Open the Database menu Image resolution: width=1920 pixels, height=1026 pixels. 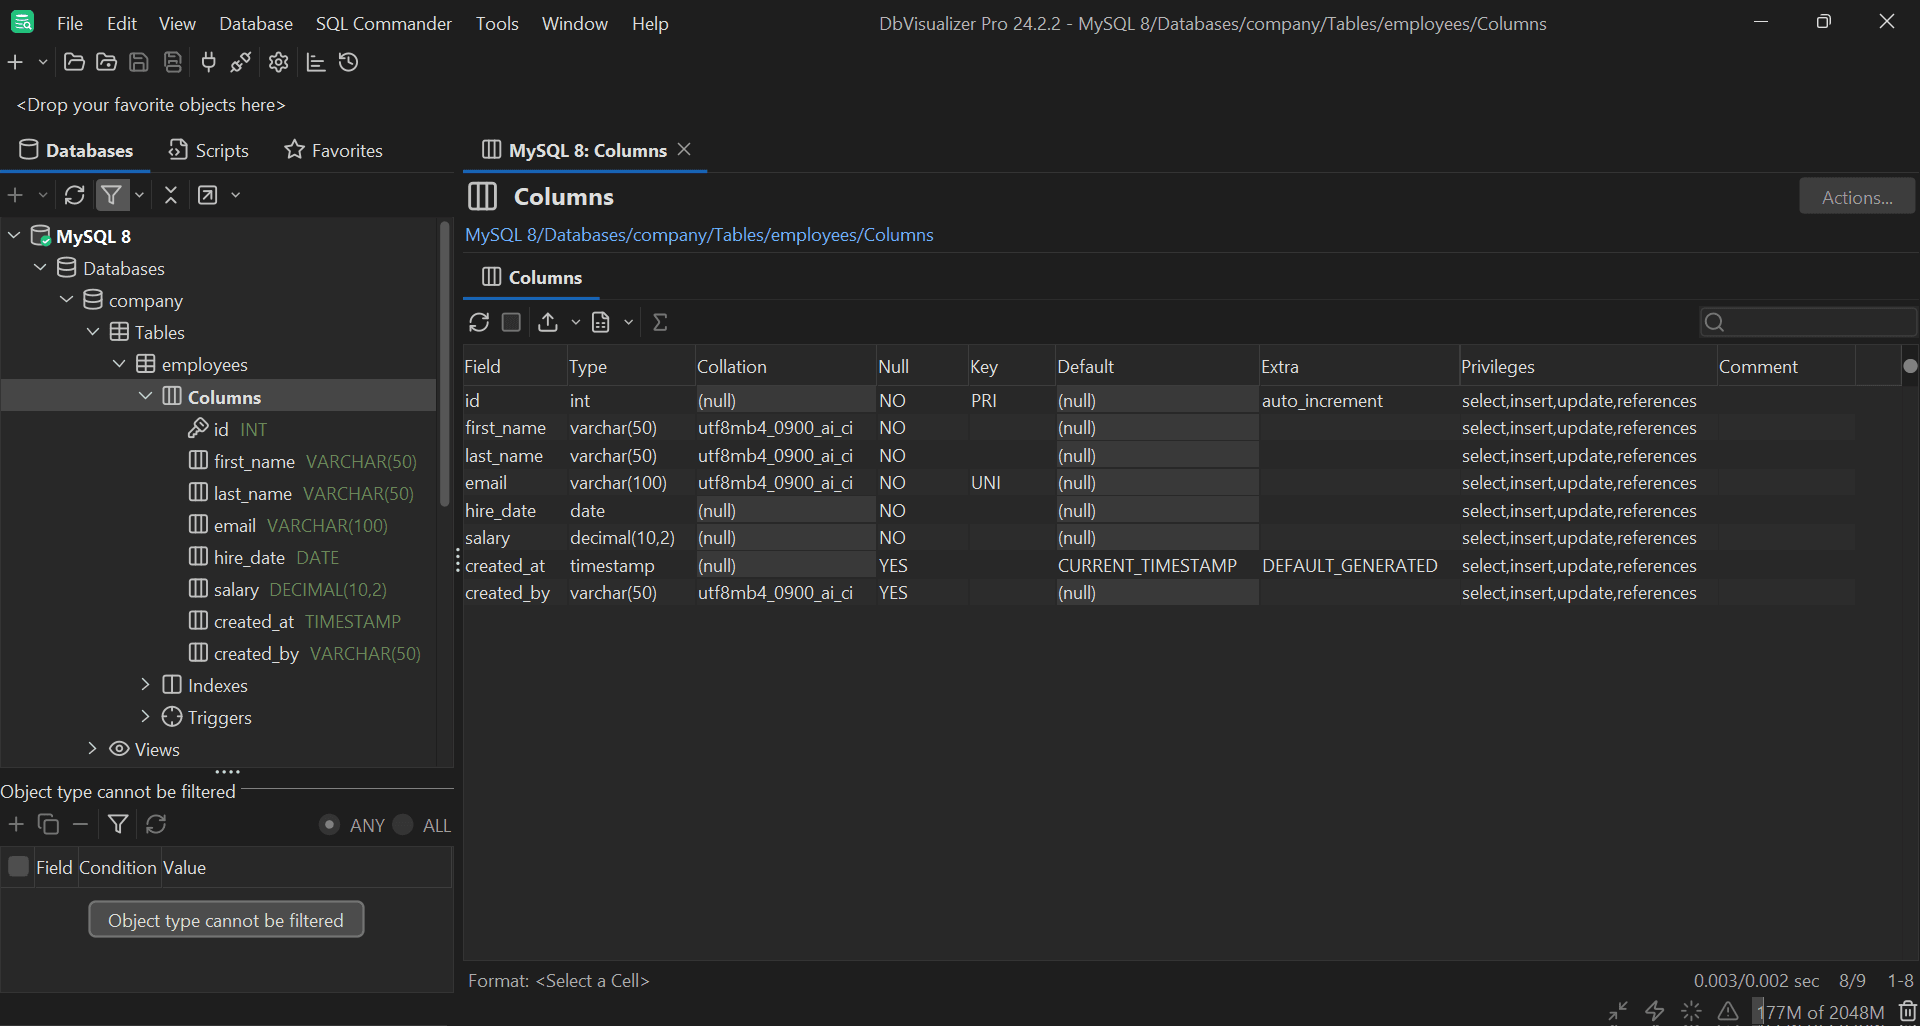[255, 23]
